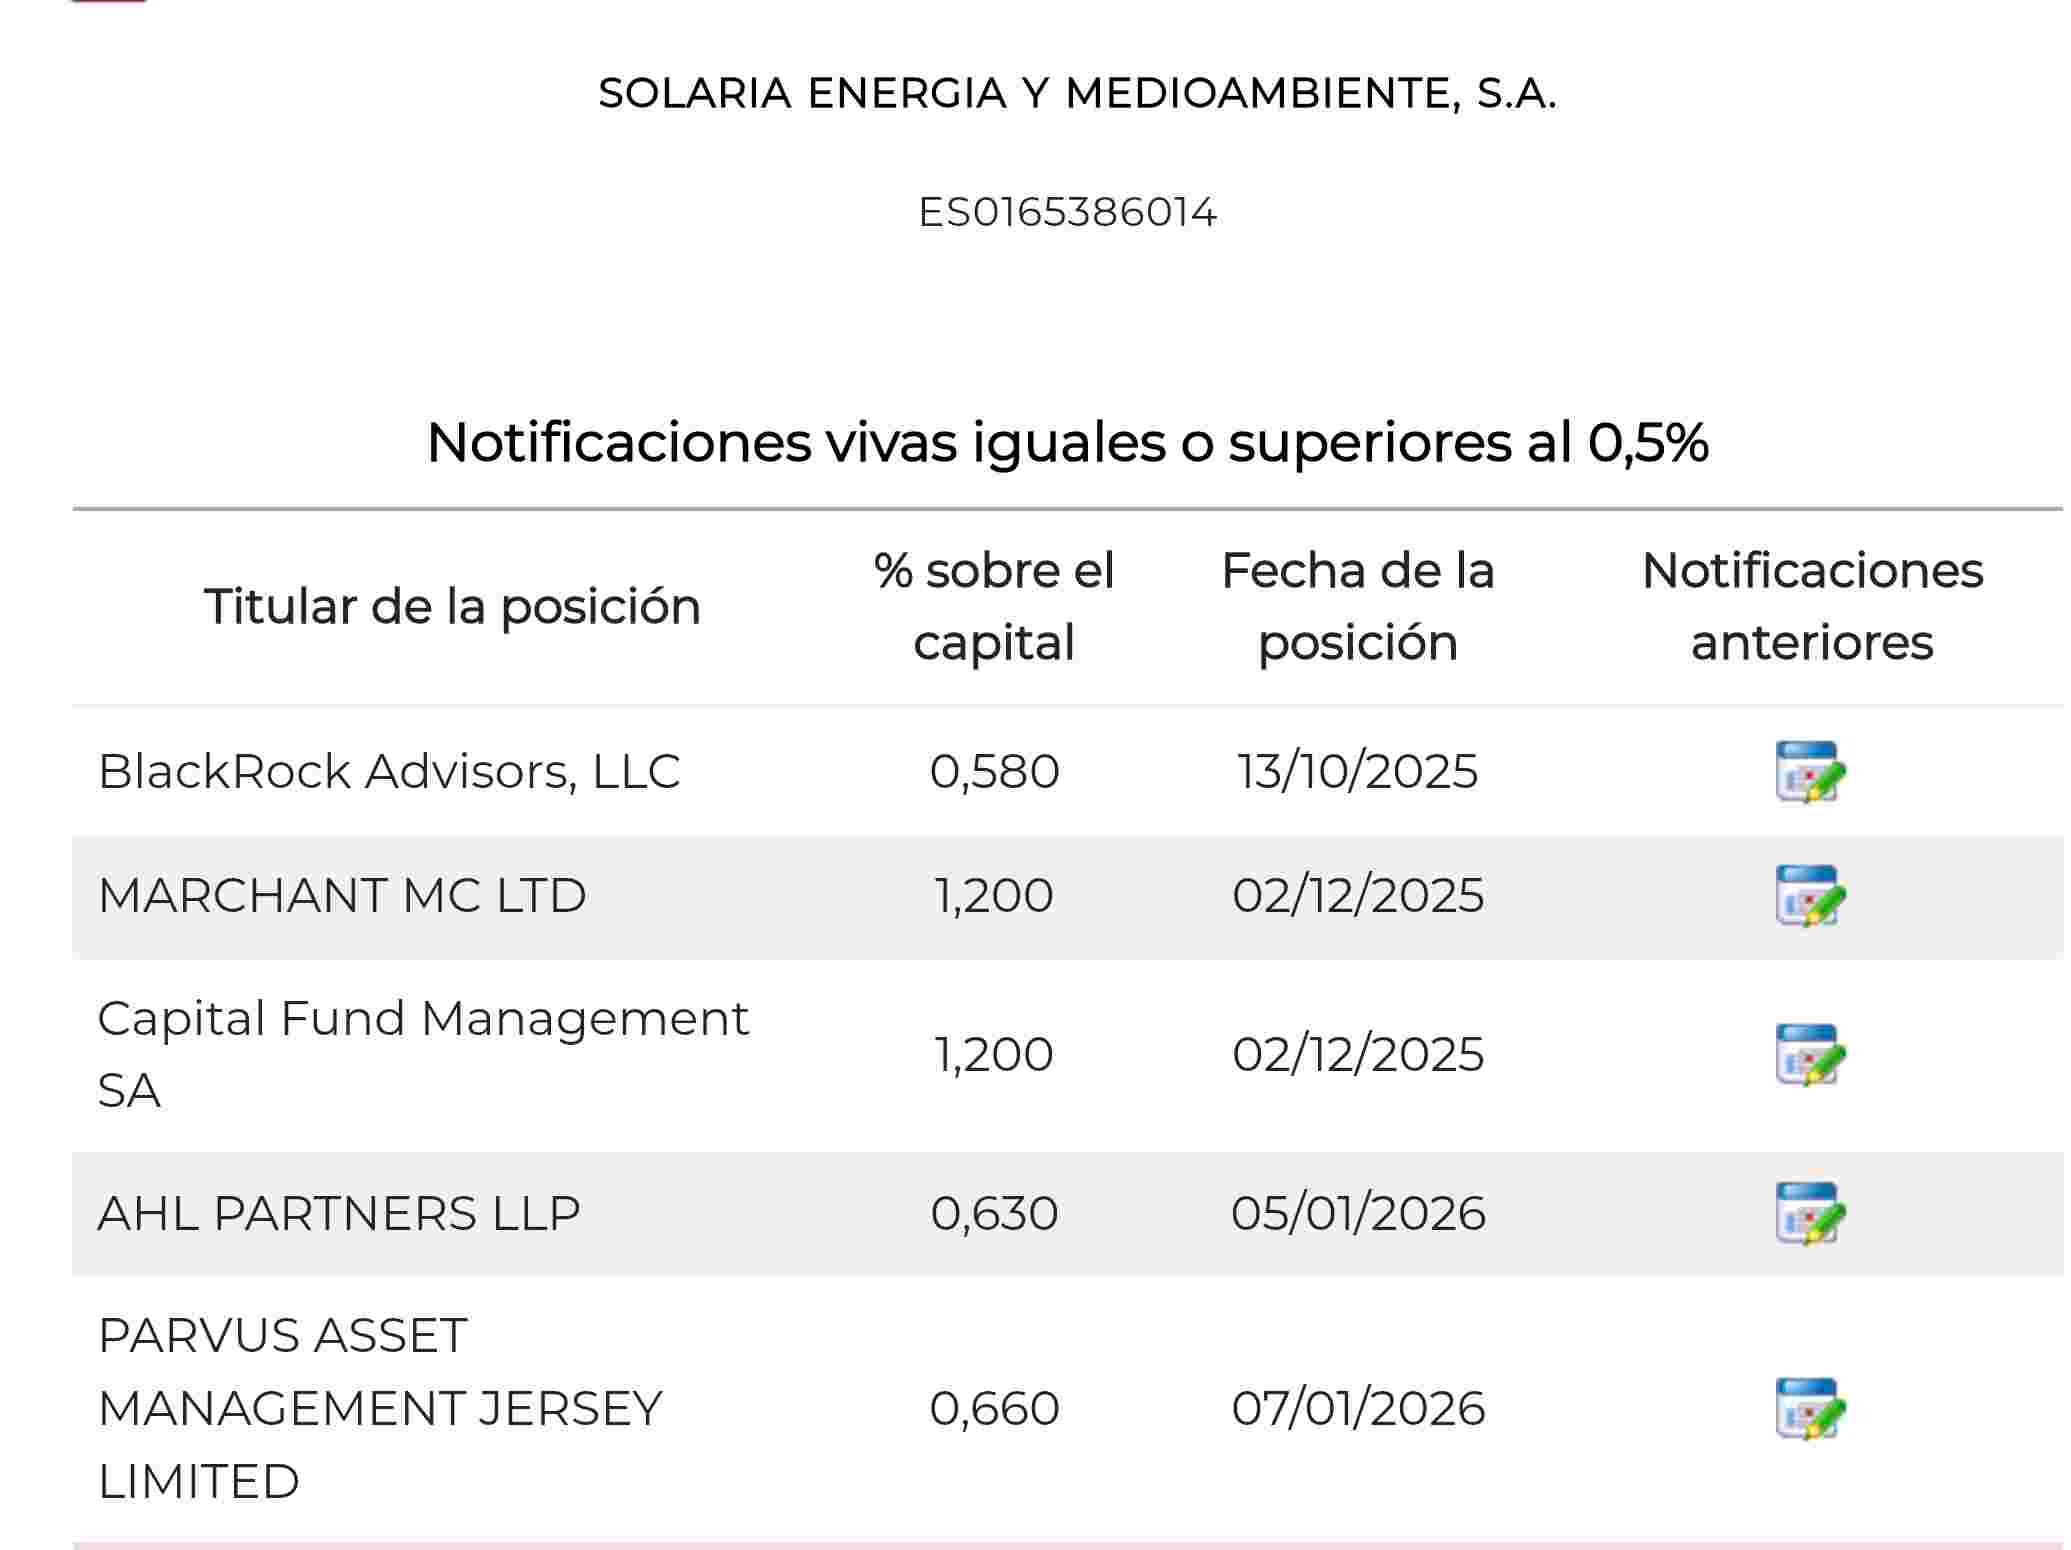The image size is (2071, 1550).
Task: Click the 'Notificaciones vivas iguales o superiores' heading
Action: [1067, 442]
